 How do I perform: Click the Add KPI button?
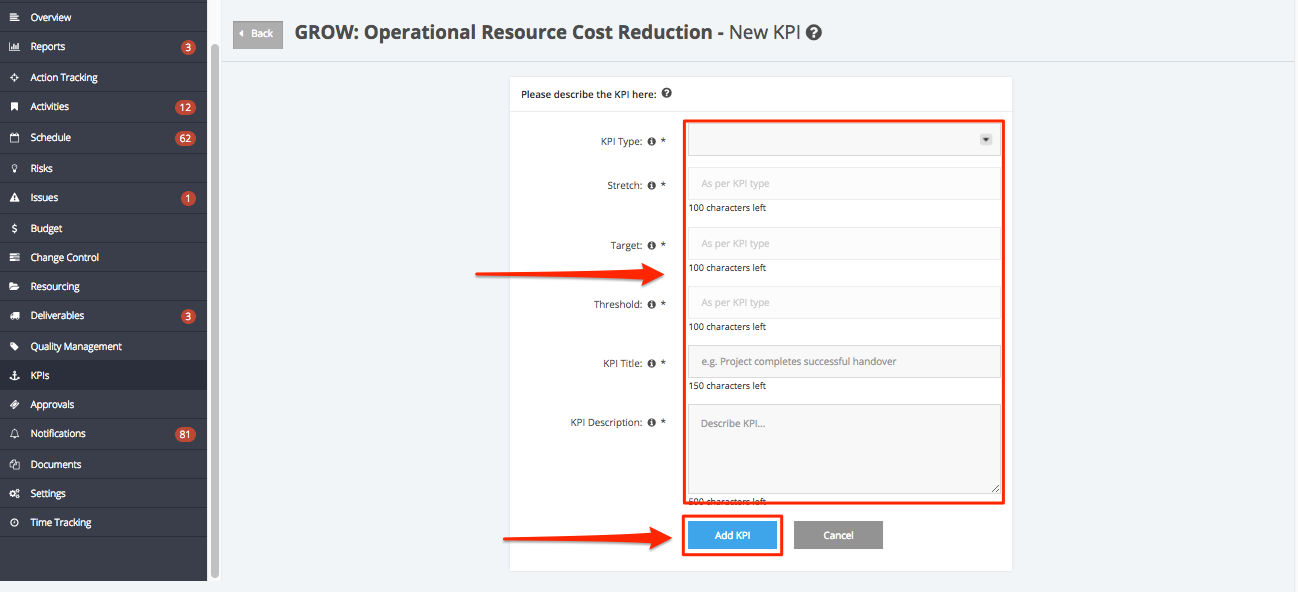(x=732, y=535)
